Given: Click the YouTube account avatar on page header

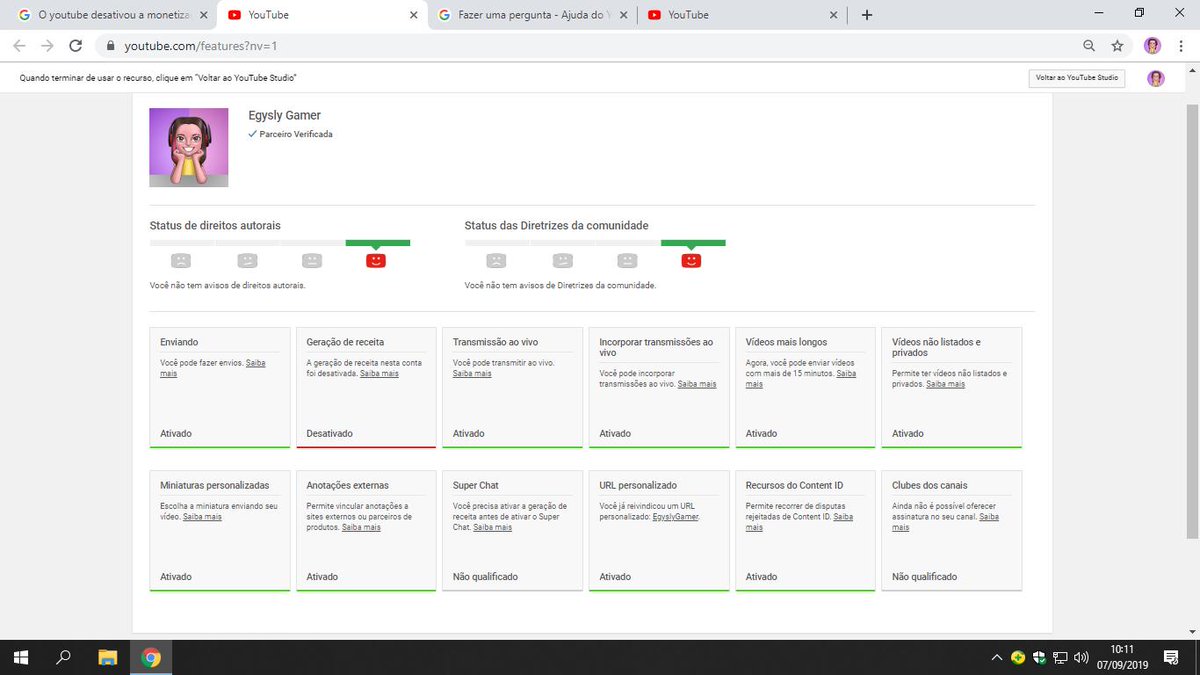Looking at the screenshot, I should (x=1156, y=78).
